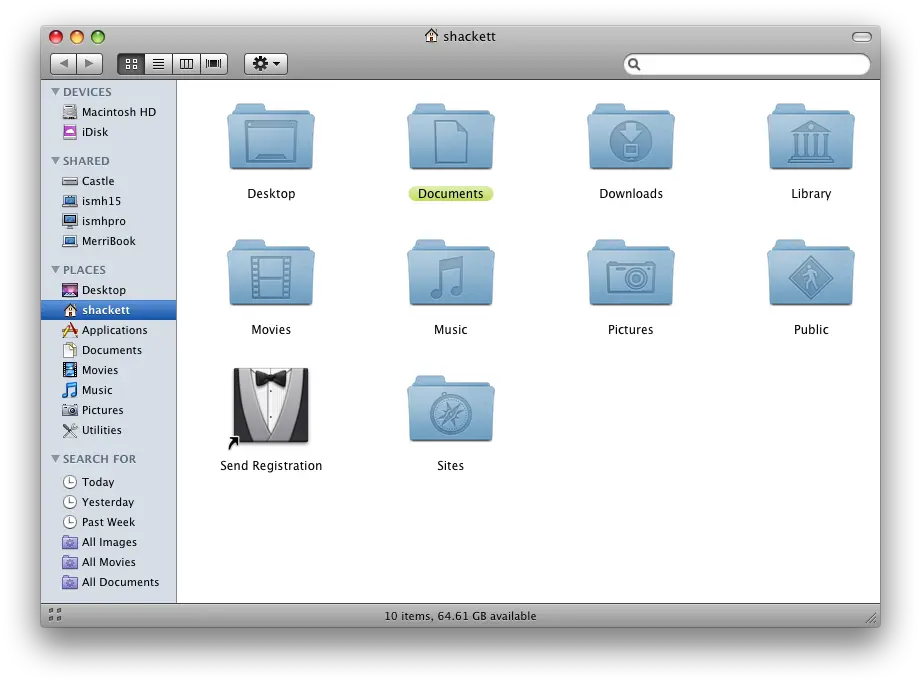Click the magnifier icon in search field
Screen dimensions: 921x683
(x=634, y=64)
